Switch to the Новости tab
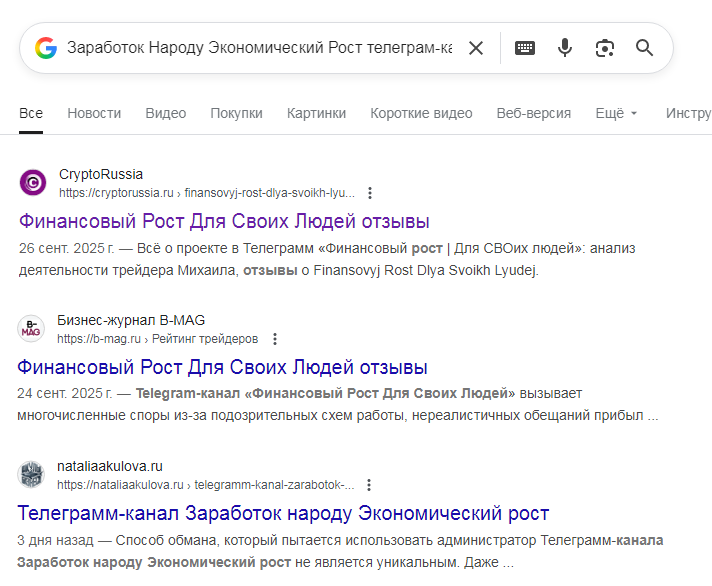This screenshot has width=712, height=586. [x=94, y=113]
